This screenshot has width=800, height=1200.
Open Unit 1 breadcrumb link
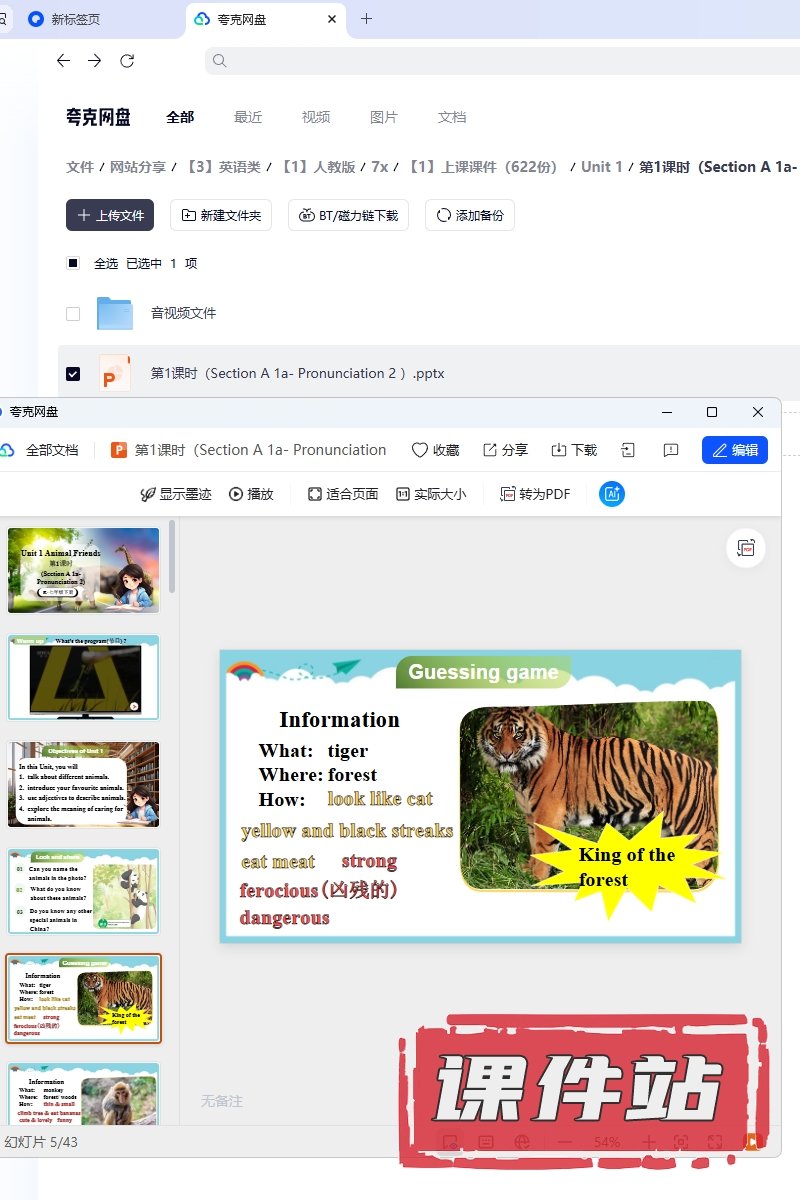(601, 167)
